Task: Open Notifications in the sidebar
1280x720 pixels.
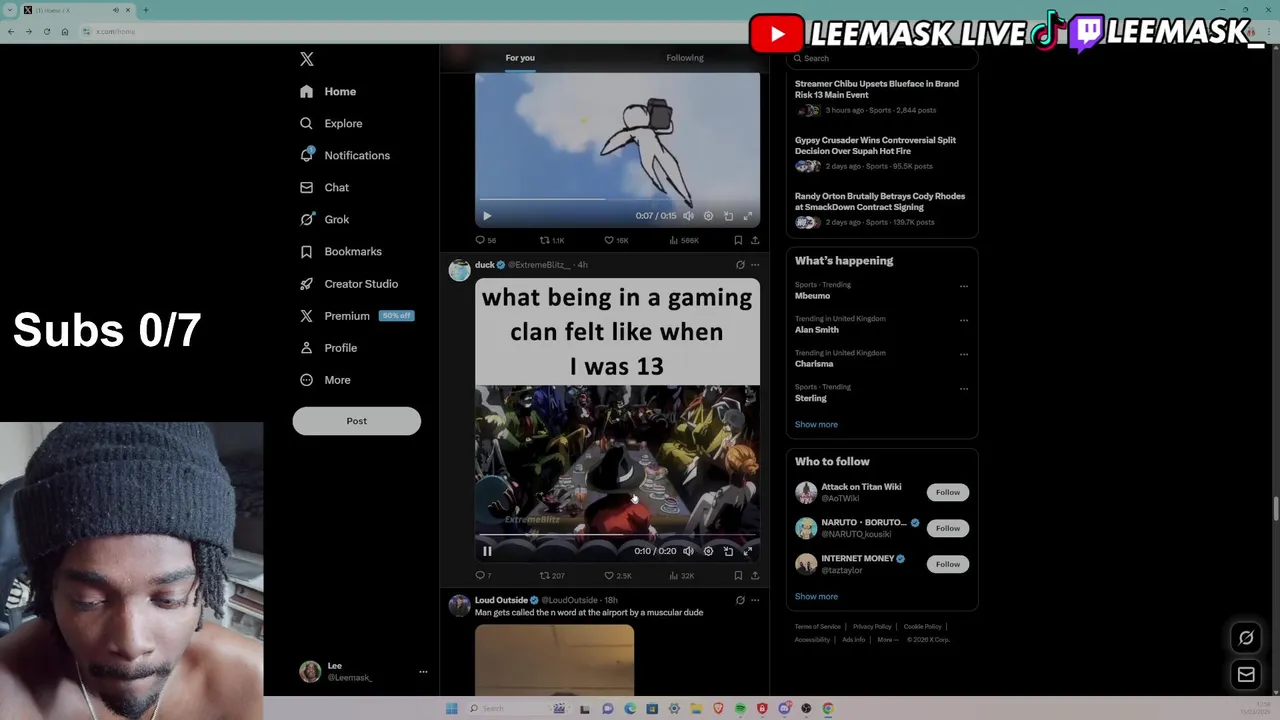Action: tap(345, 155)
